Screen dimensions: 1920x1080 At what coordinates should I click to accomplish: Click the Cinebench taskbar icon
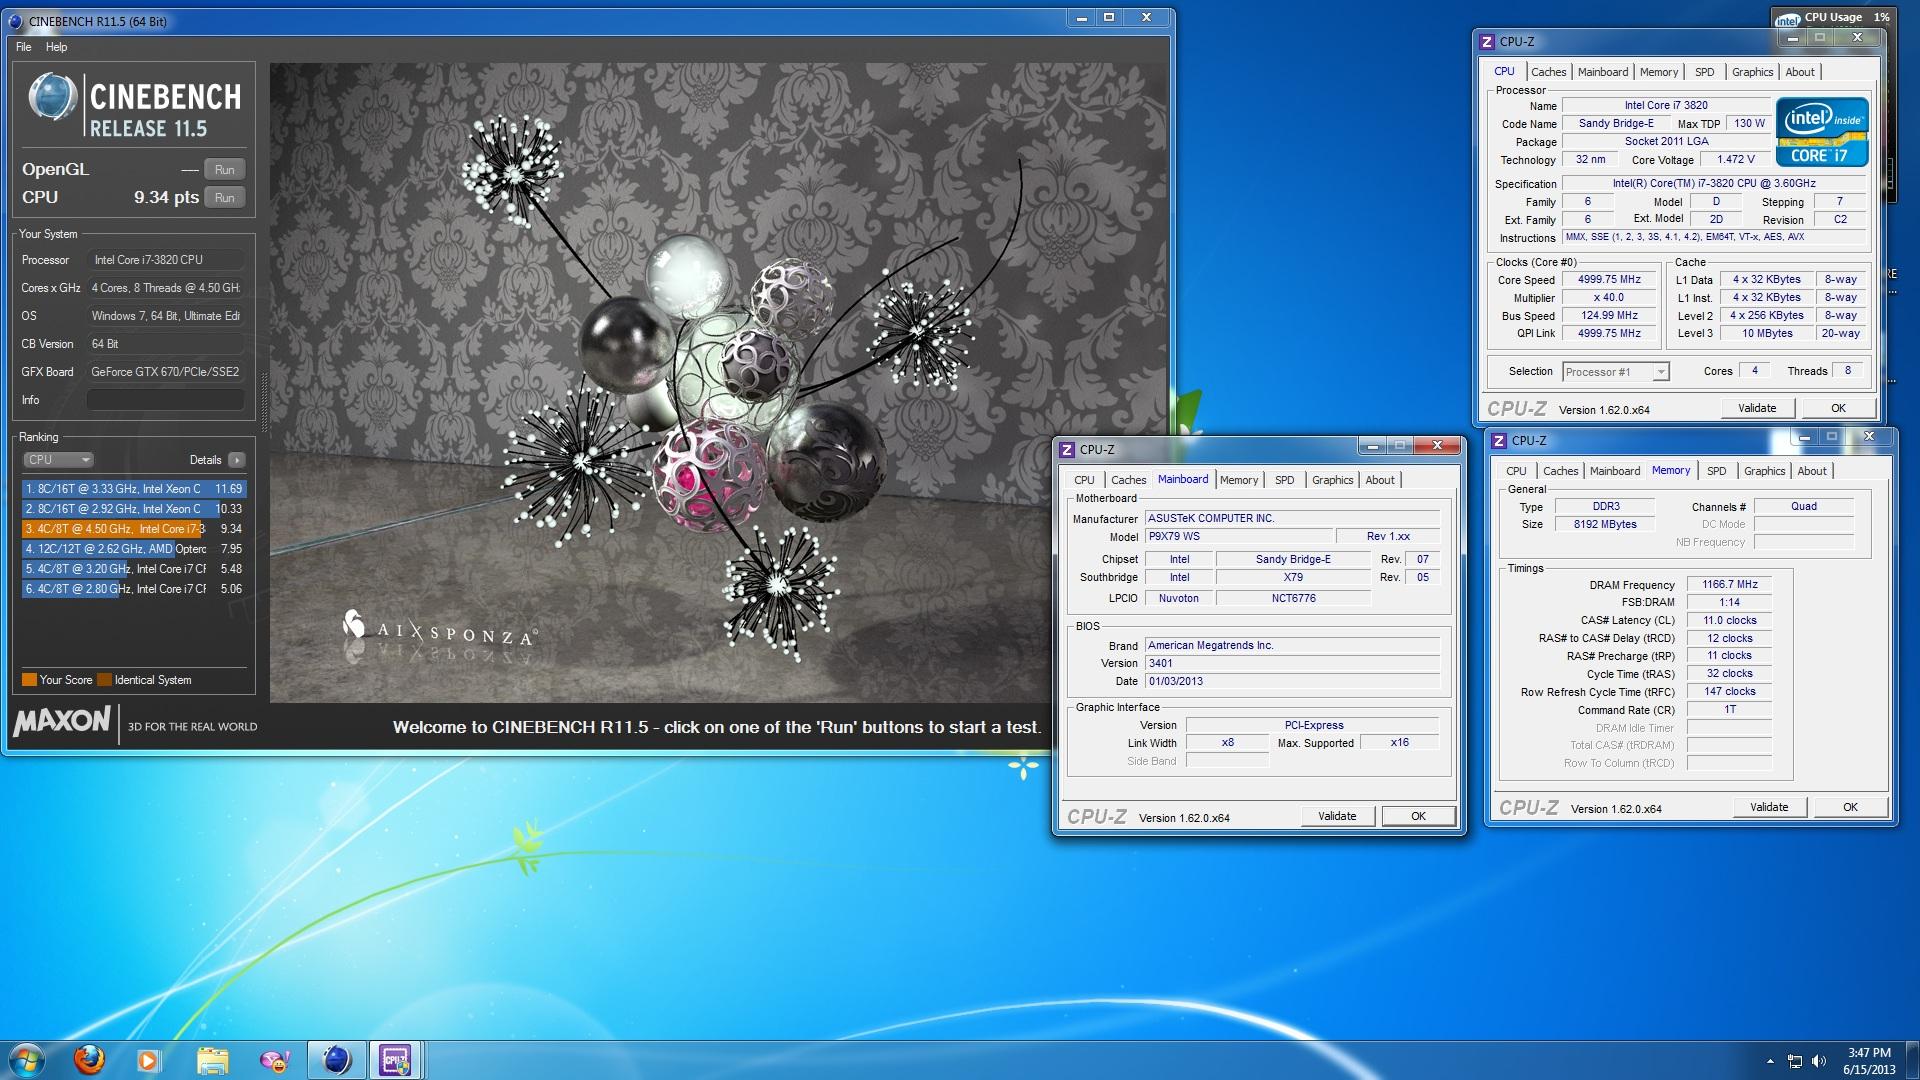click(337, 1060)
